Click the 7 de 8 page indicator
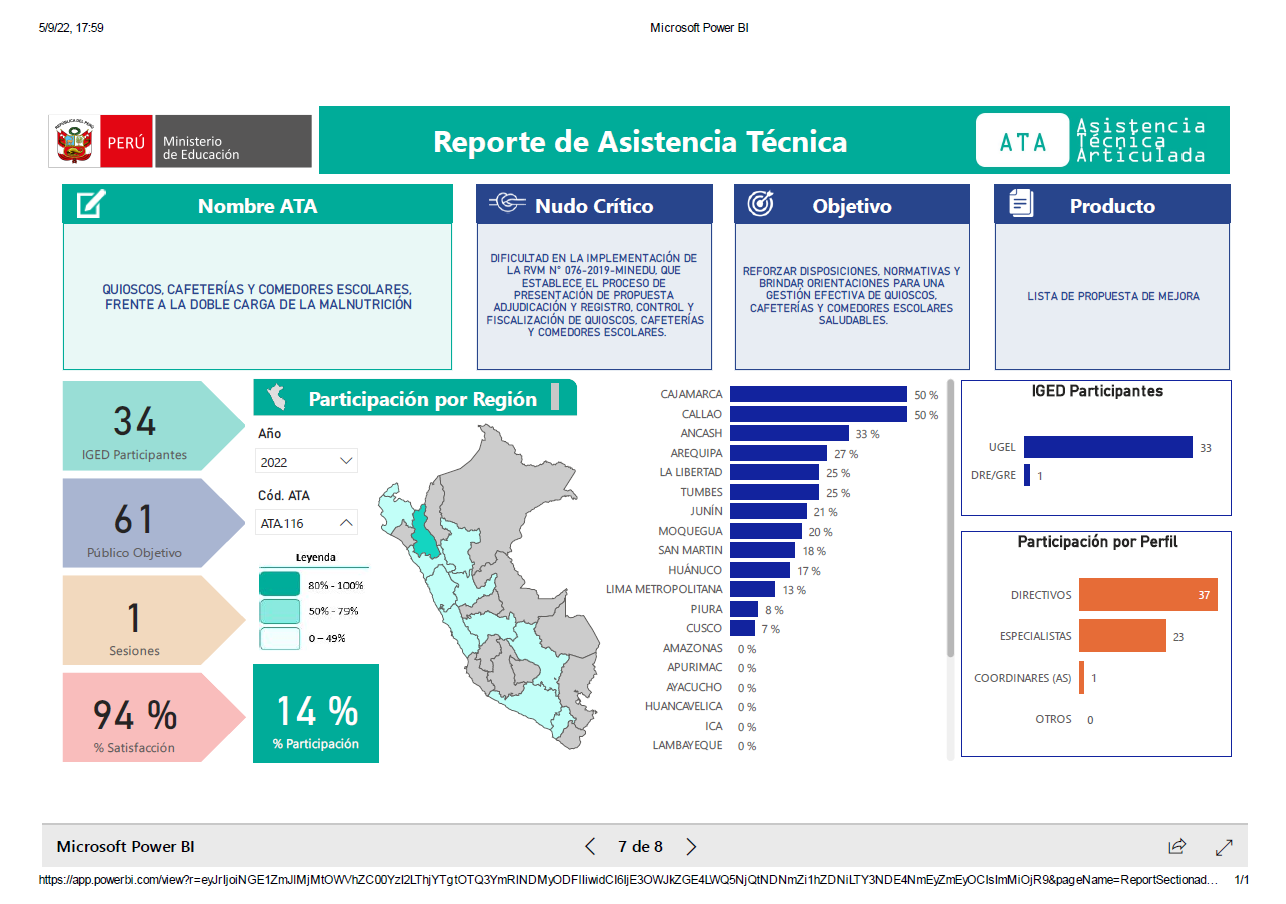 point(640,847)
